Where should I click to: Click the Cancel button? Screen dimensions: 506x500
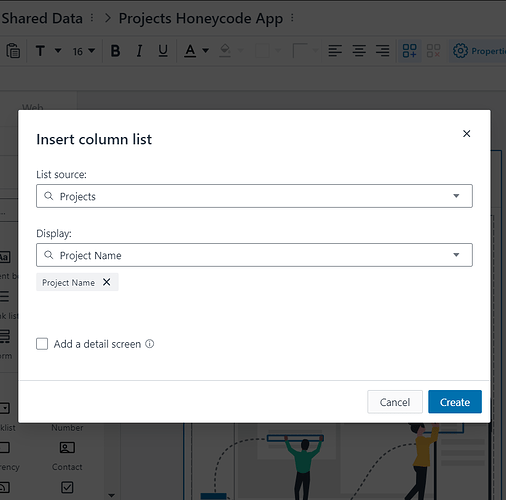(395, 402)
